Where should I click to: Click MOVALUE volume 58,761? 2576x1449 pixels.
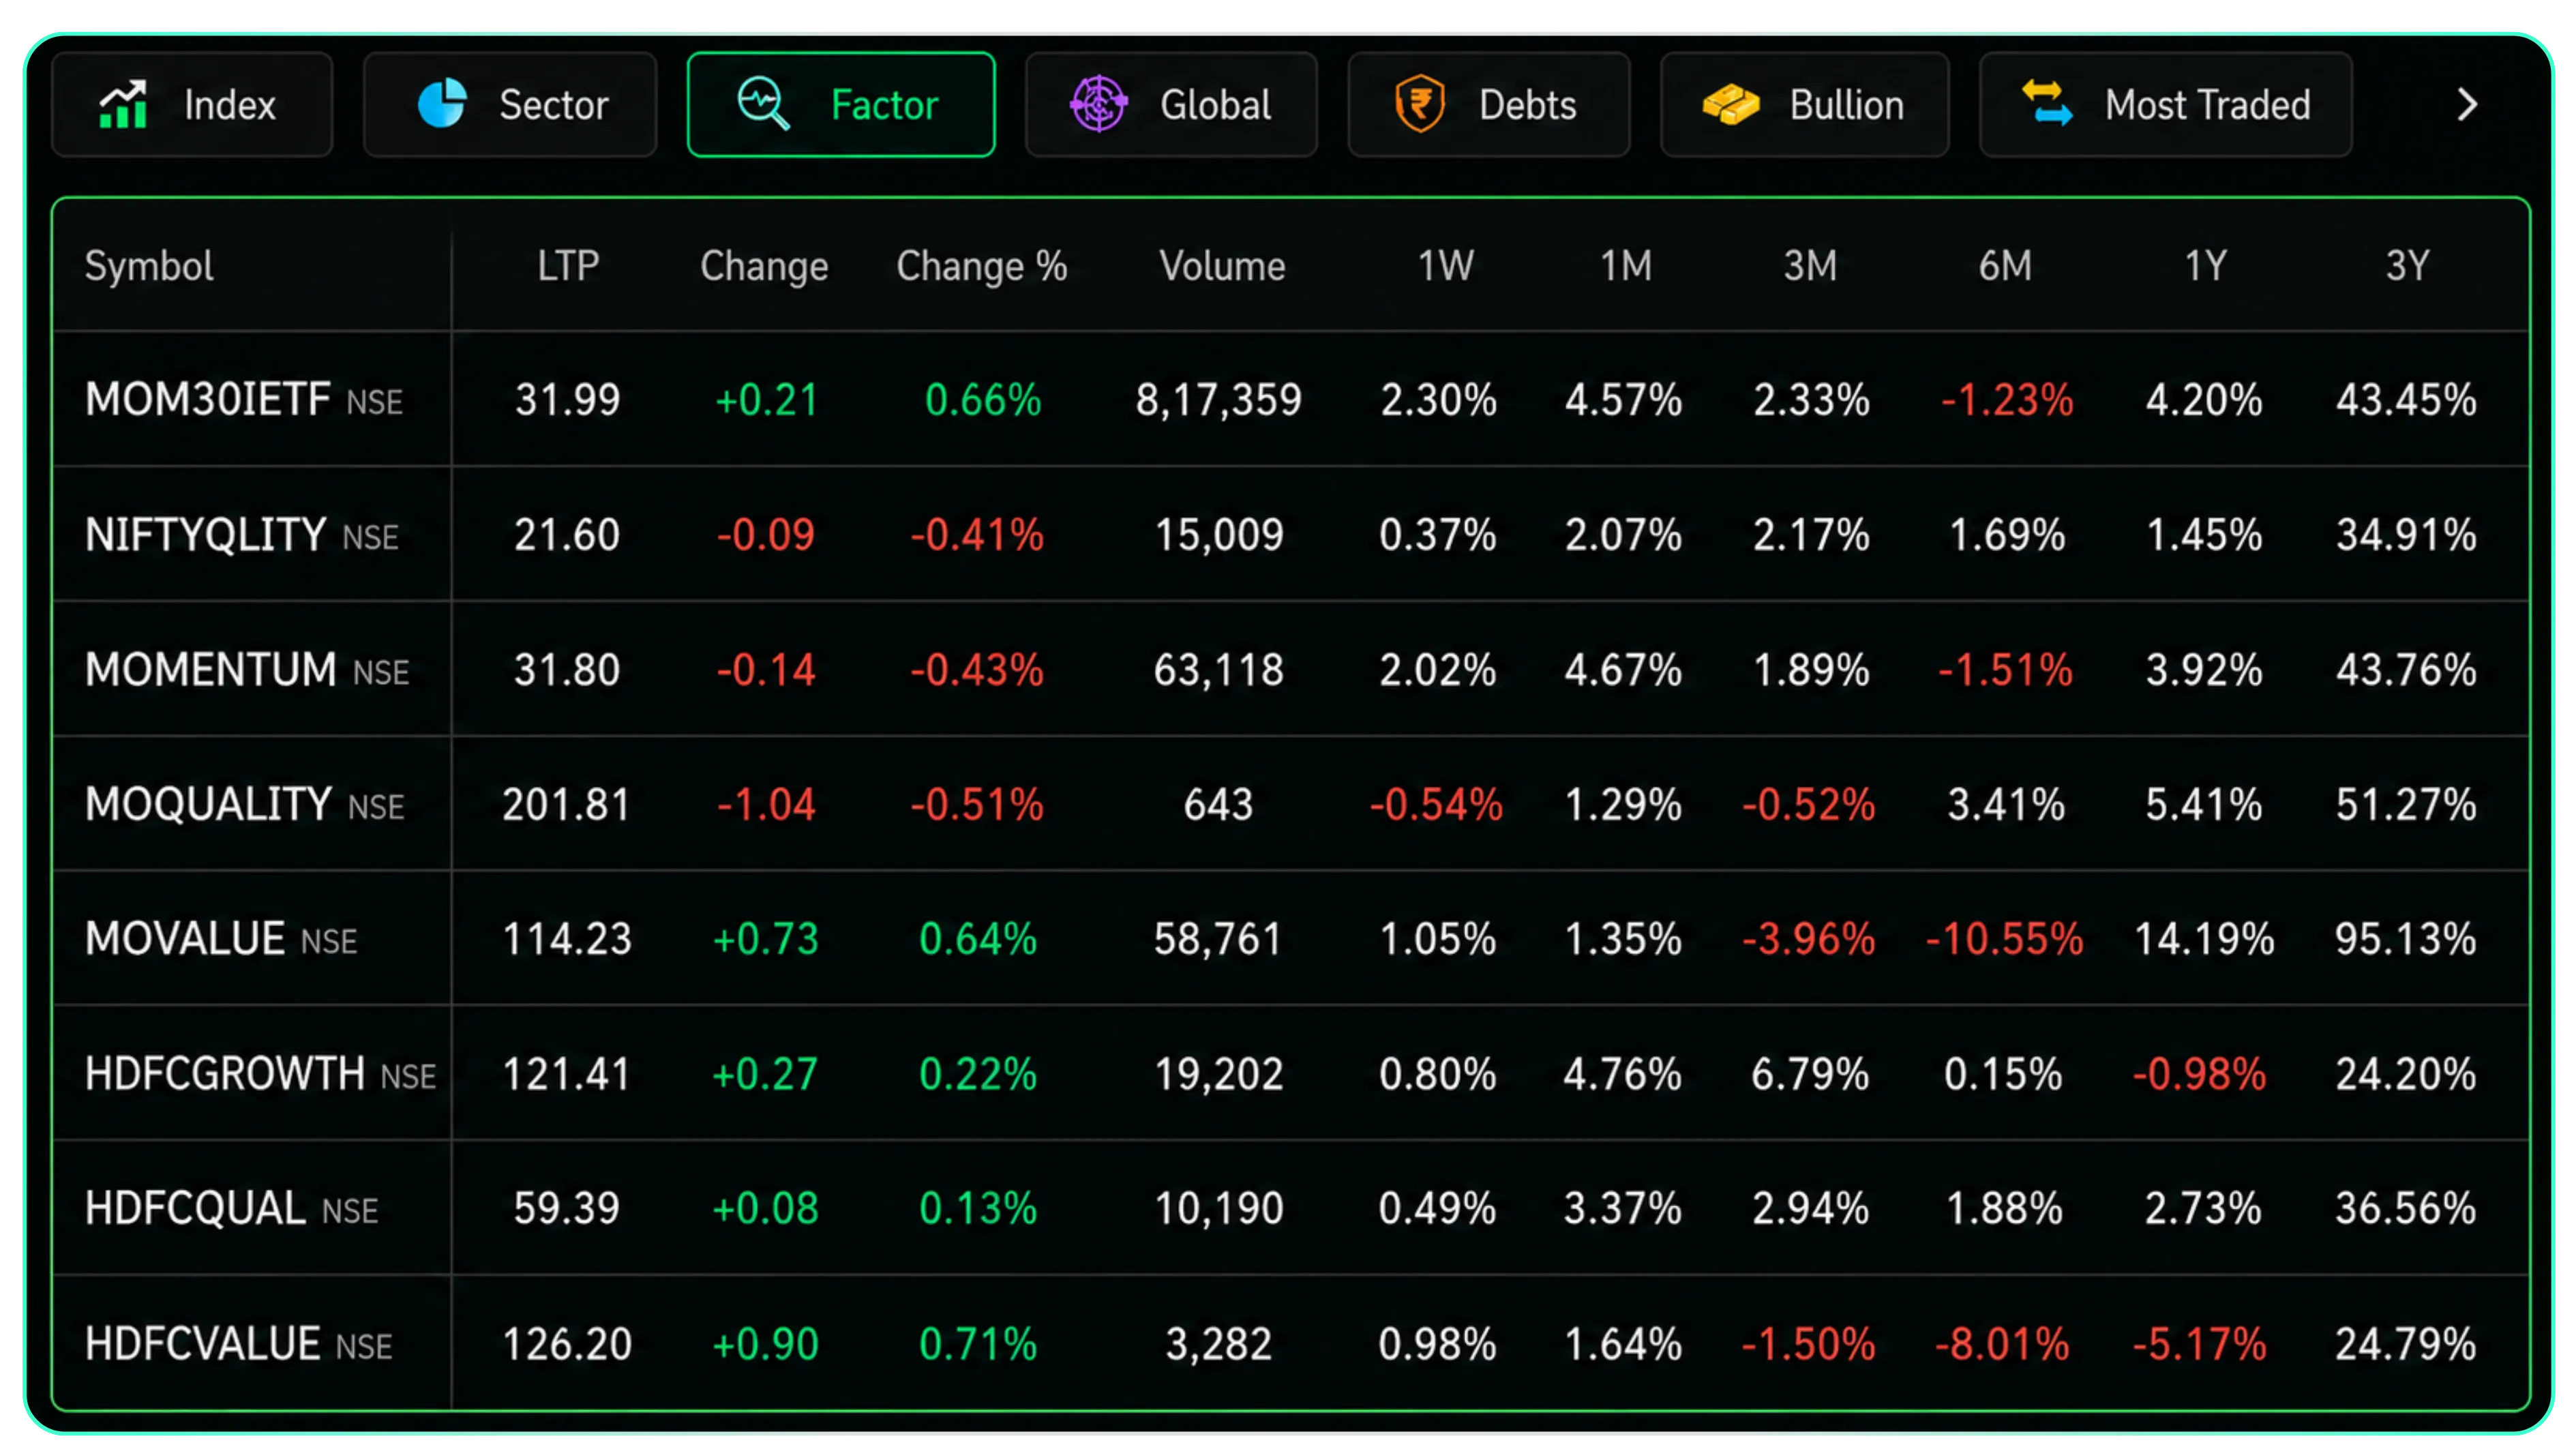coord(1219,939)
